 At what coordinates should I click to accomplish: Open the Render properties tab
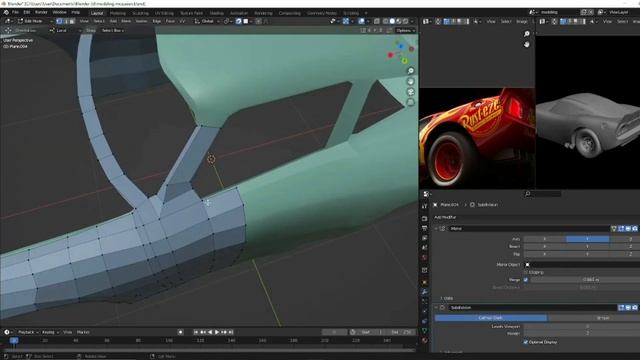(x=424, y=218)
